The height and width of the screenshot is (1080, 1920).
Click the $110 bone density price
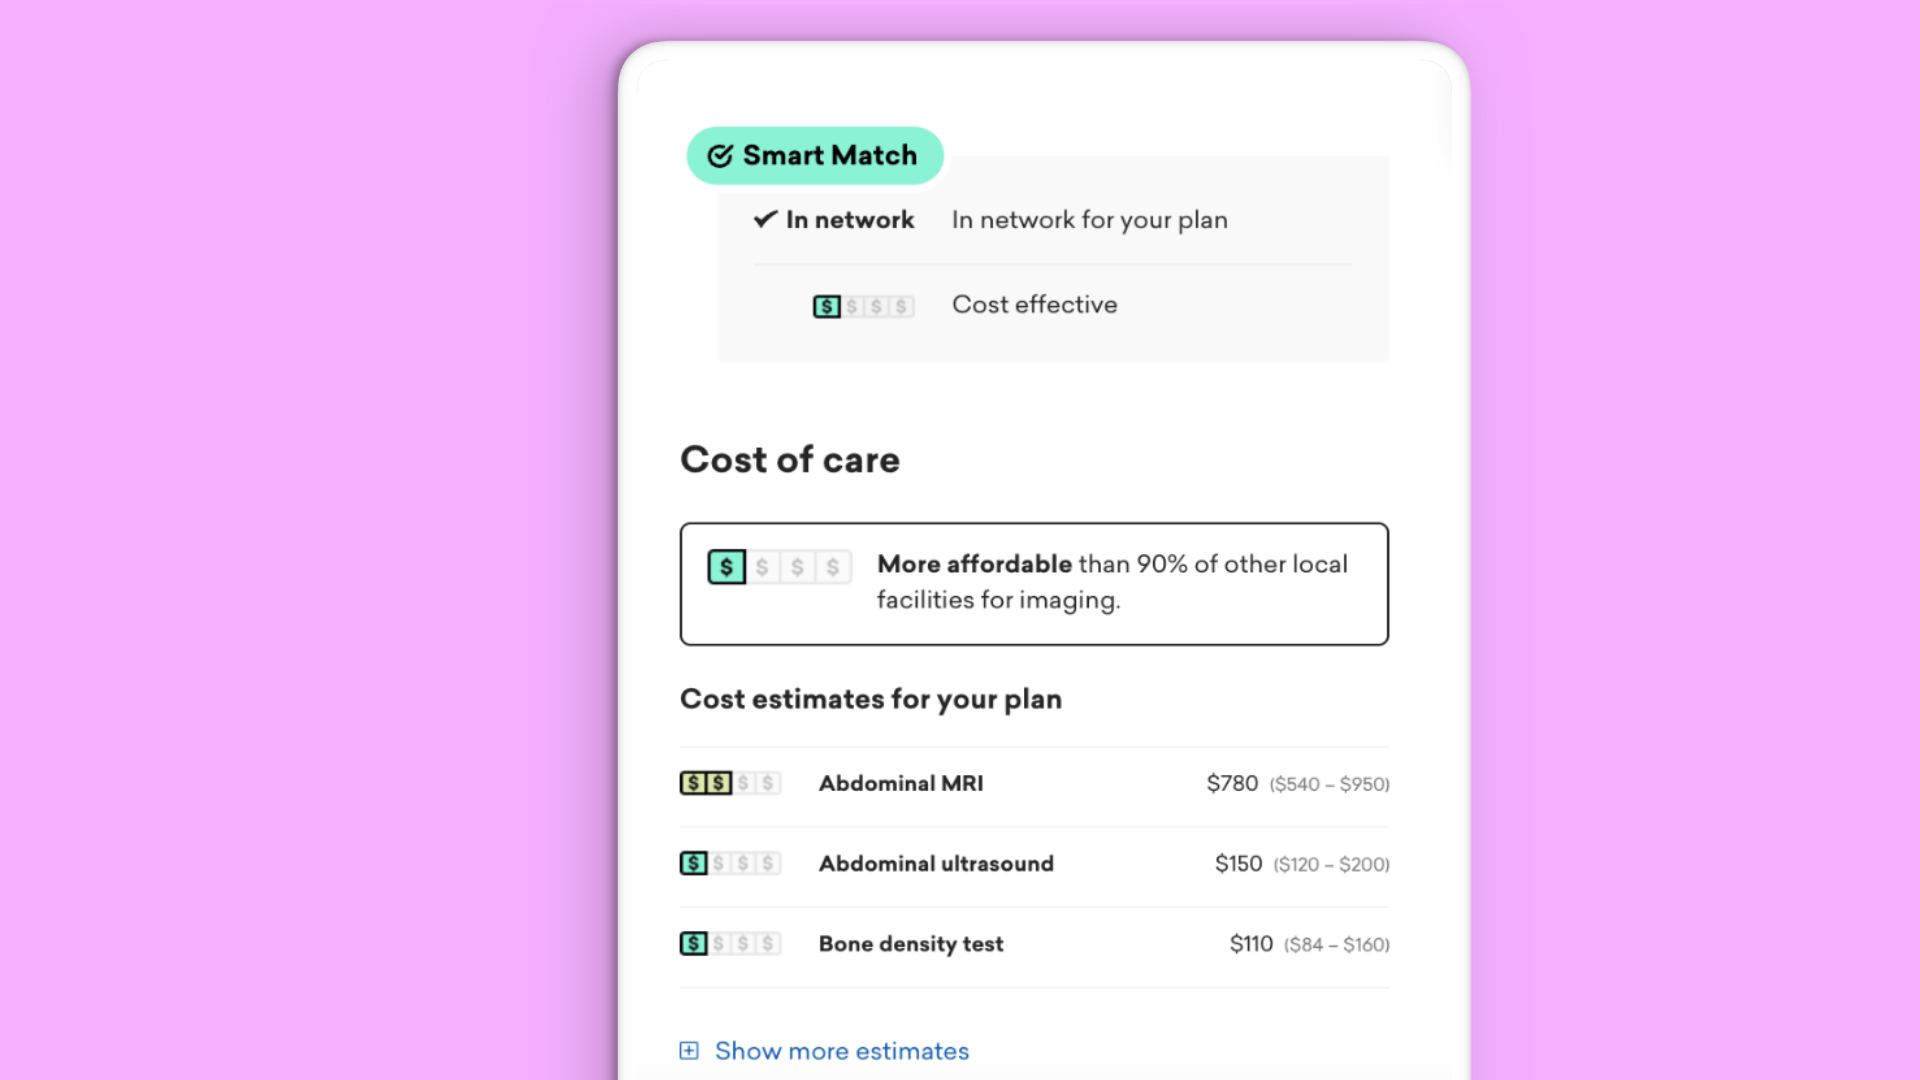(1250, 944)
